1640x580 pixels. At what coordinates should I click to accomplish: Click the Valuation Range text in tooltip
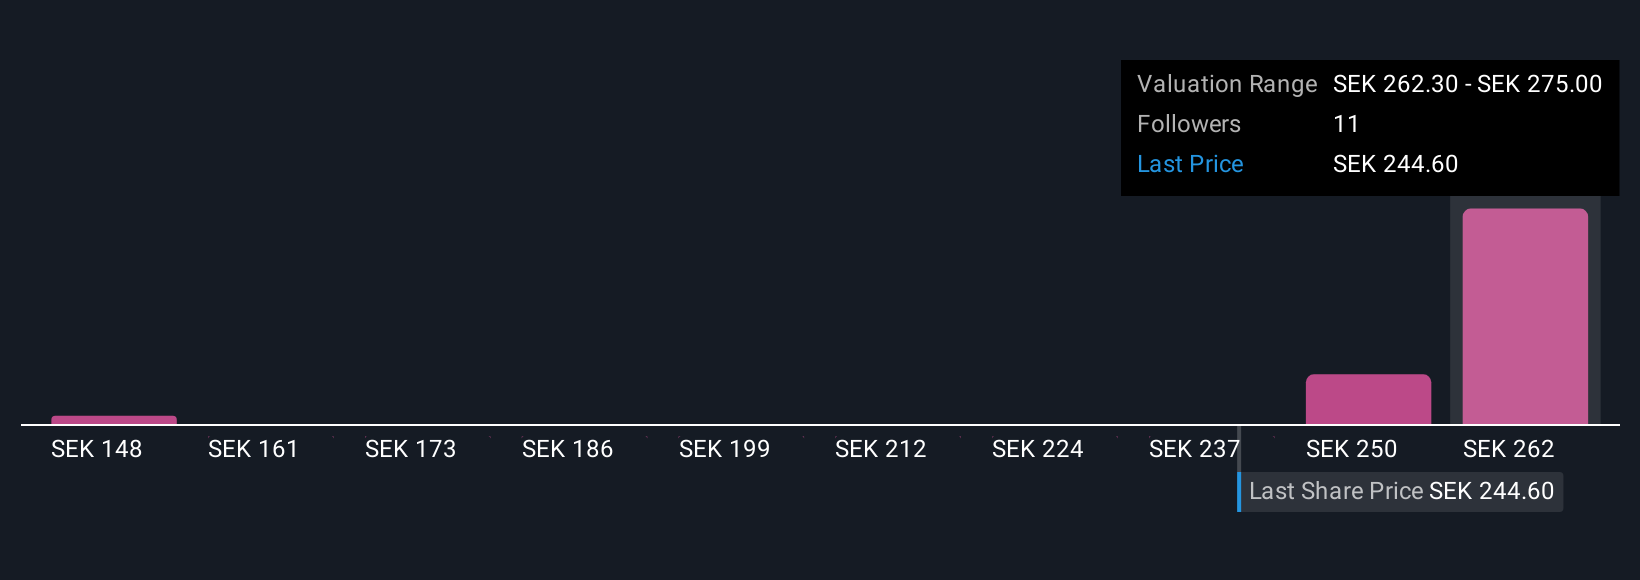pos(1227,84)
